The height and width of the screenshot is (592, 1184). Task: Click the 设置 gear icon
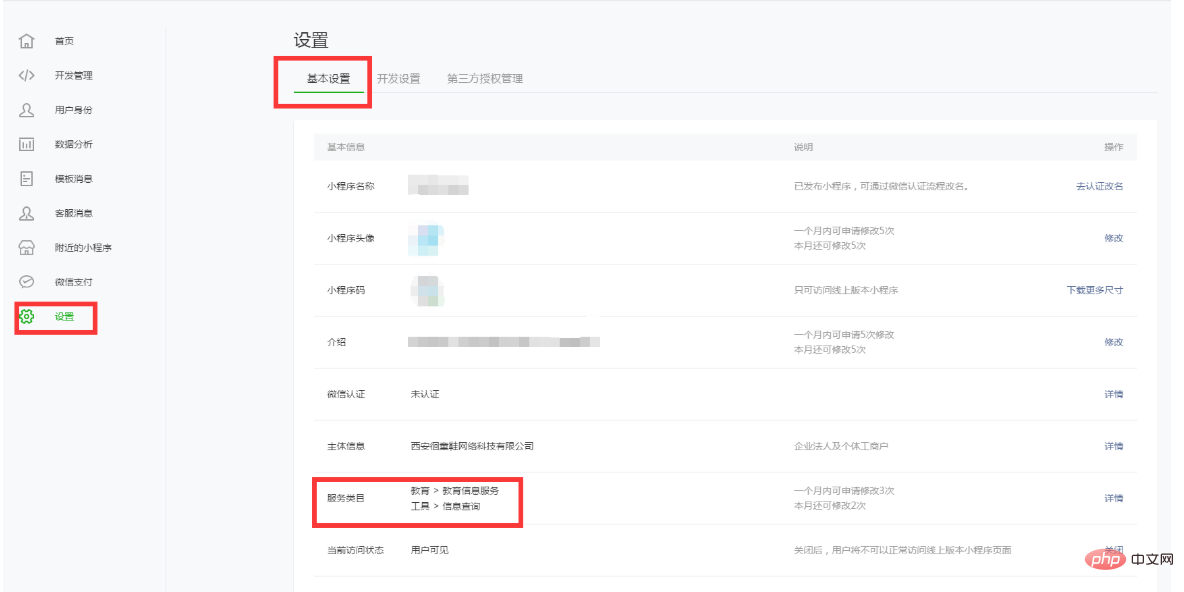coord(26,316)
